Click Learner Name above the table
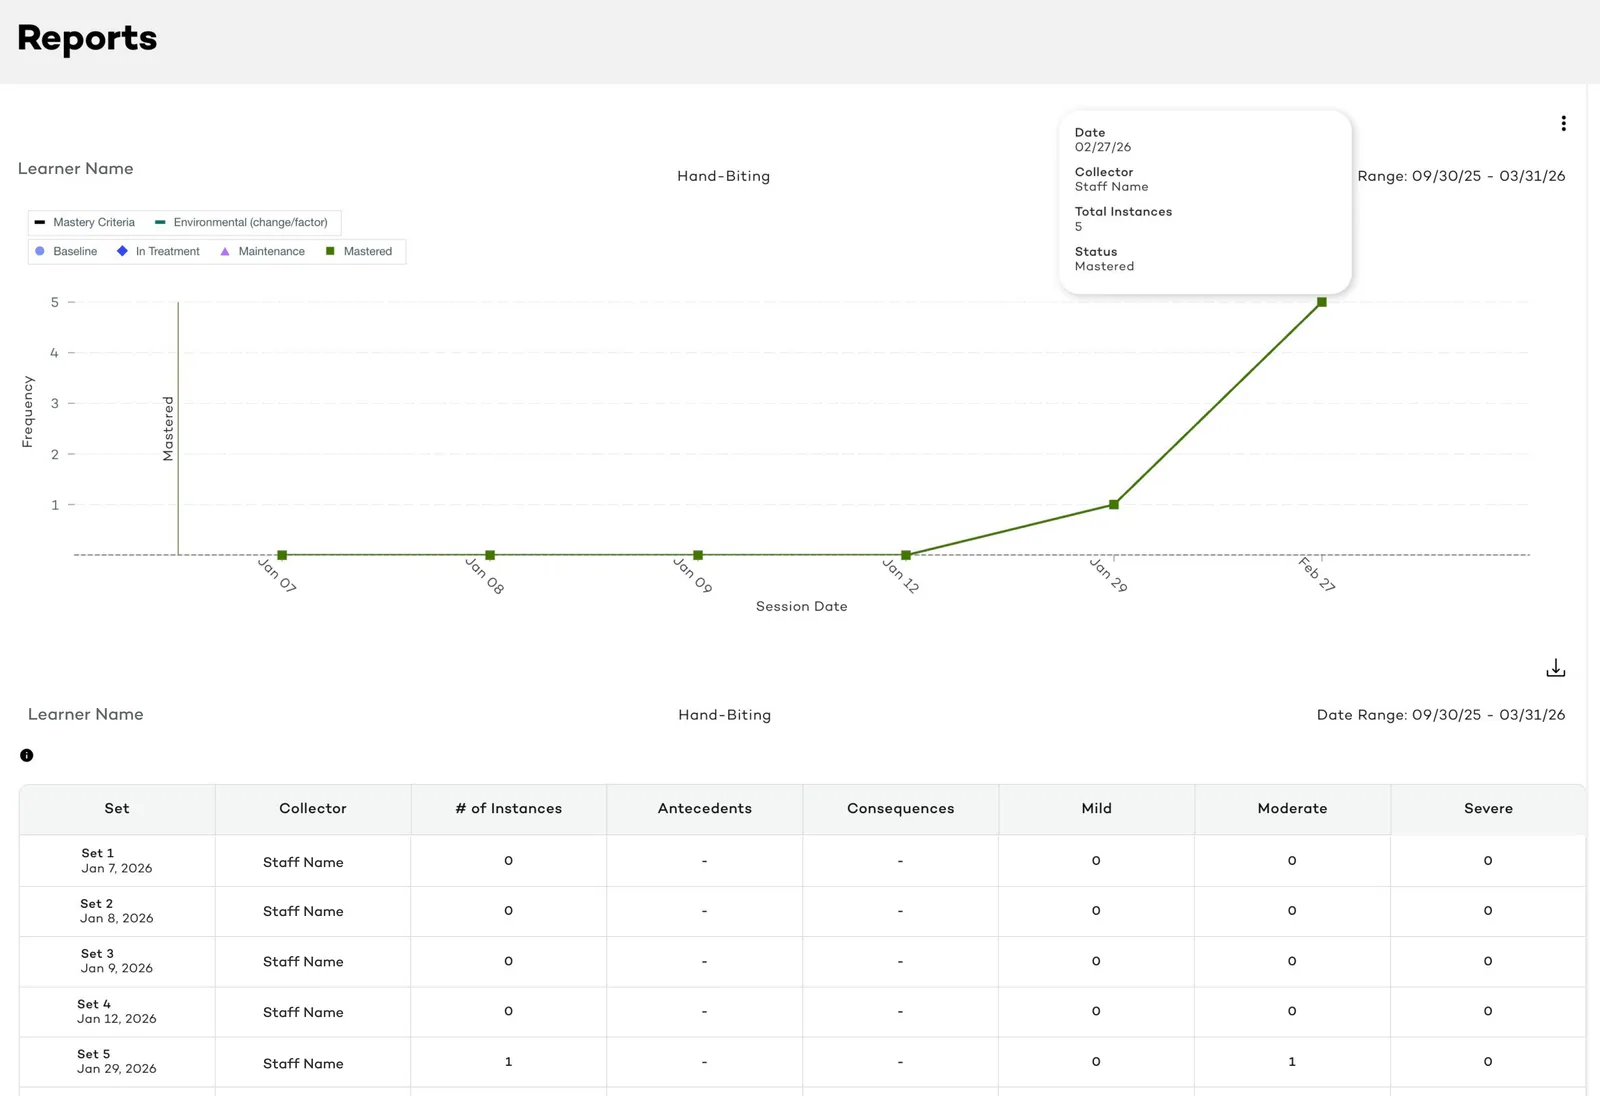The image size is (1600, 1096). pyautogui.click(x=86, y=714)
